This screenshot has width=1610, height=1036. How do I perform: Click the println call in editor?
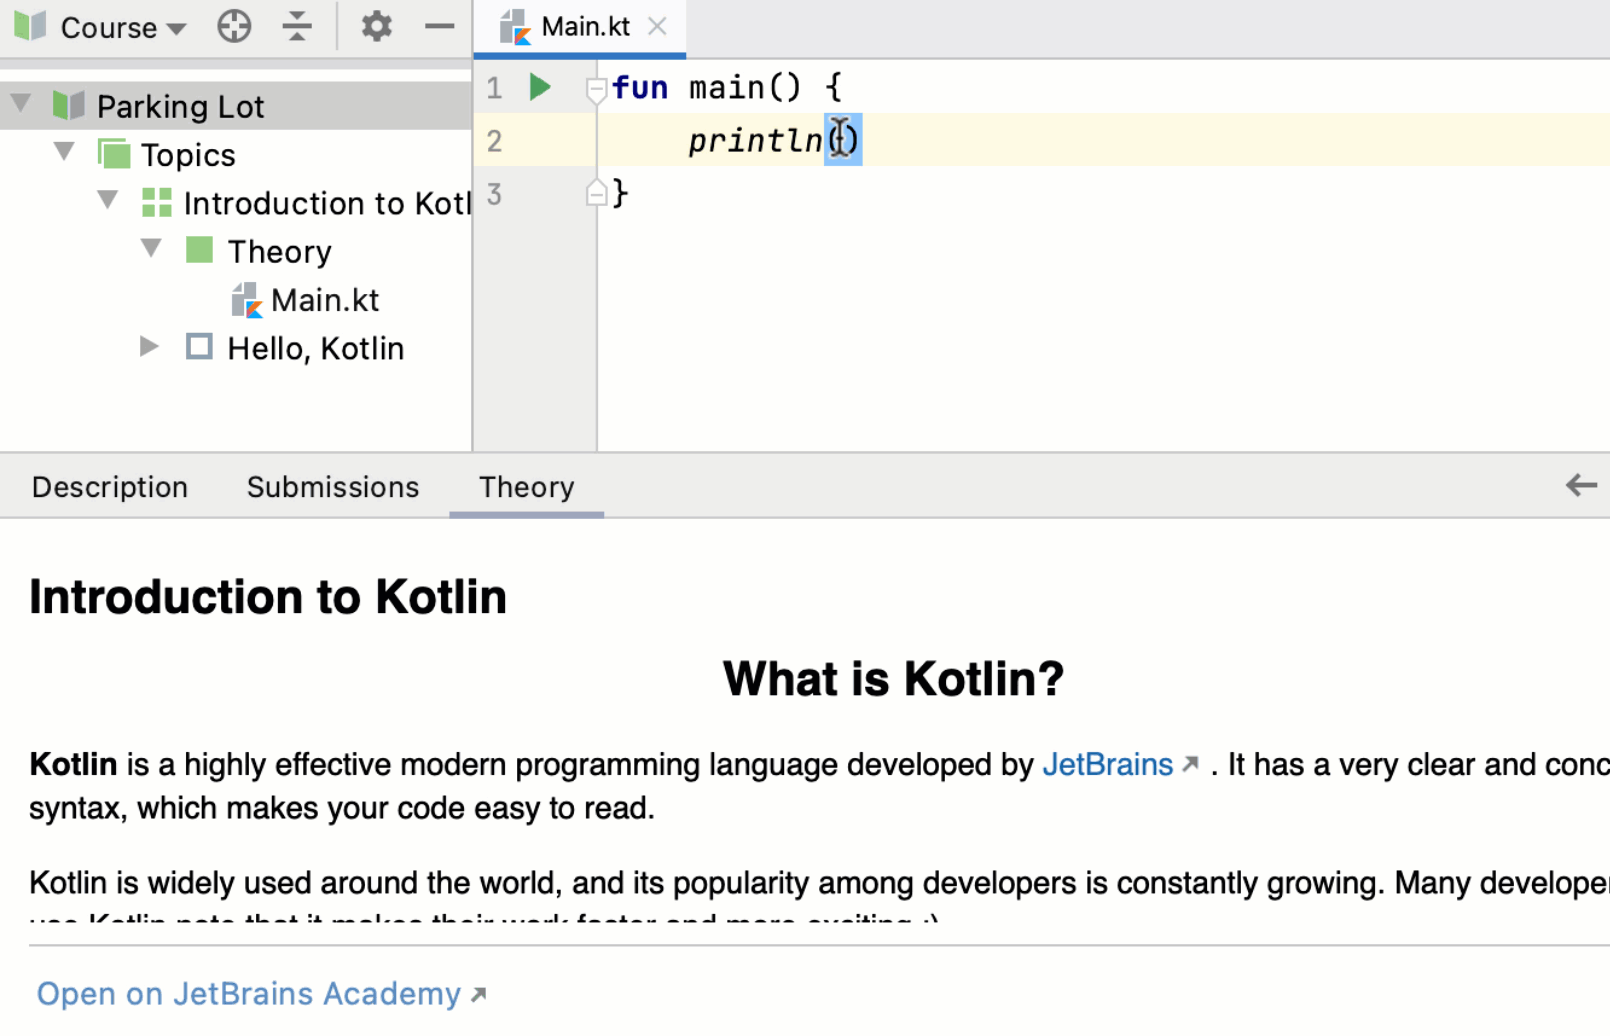[x=755, y=140]
